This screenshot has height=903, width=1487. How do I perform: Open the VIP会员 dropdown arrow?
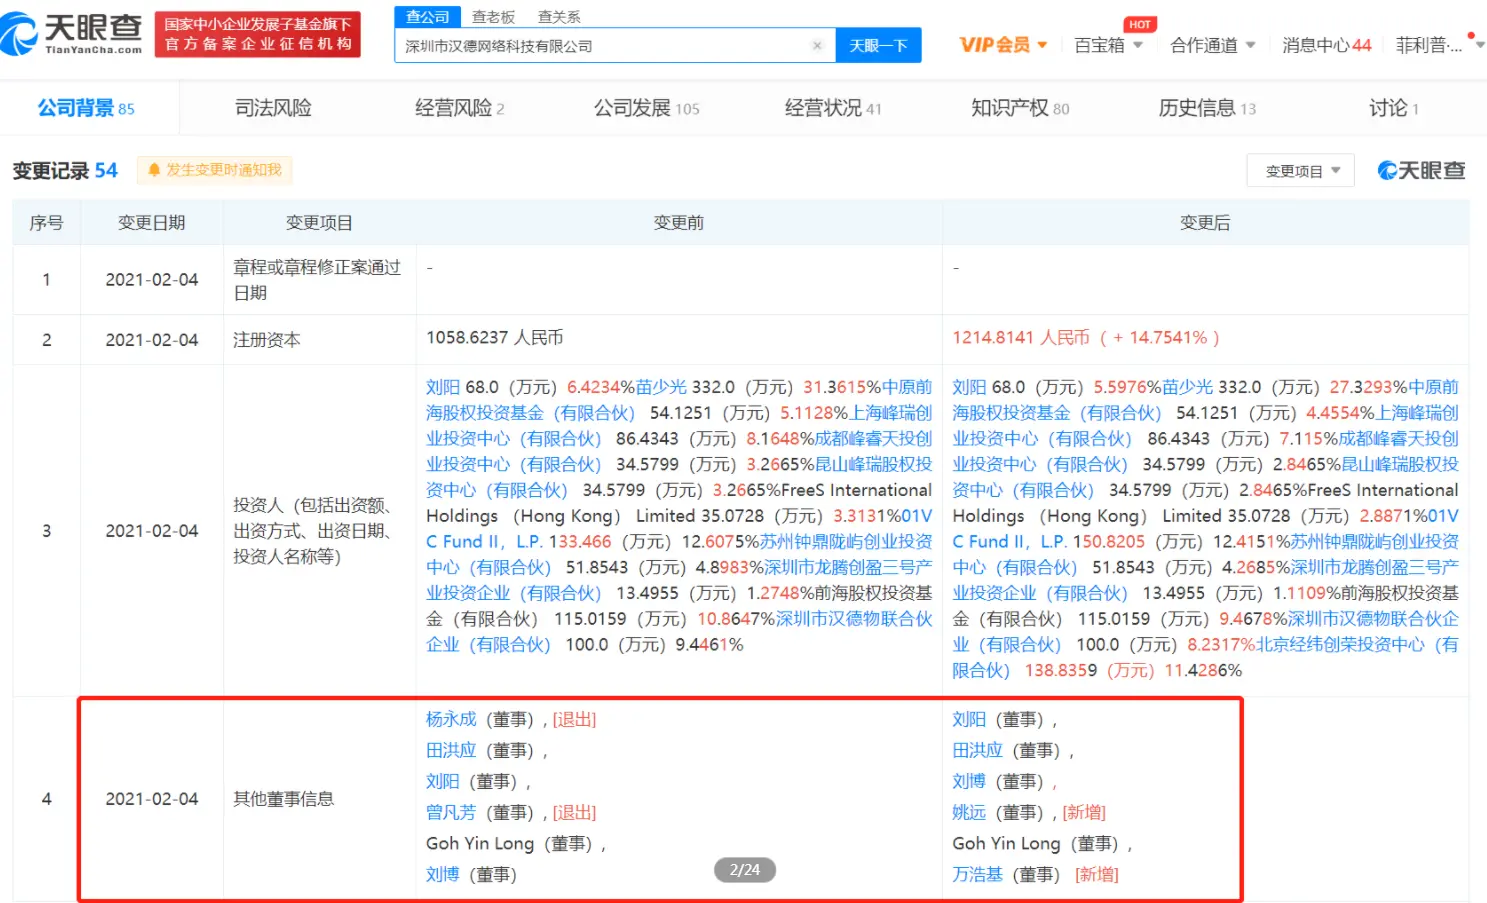coord(1042,45)
